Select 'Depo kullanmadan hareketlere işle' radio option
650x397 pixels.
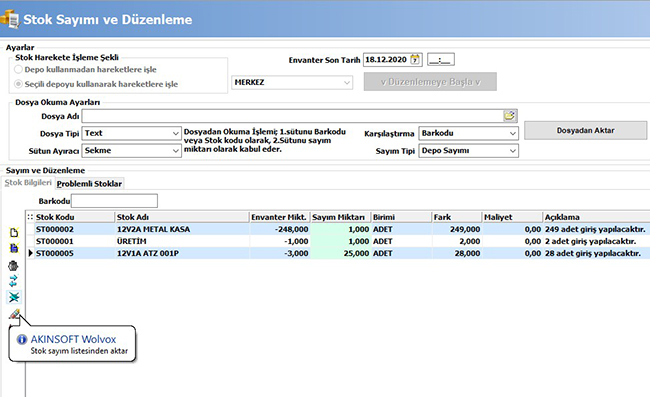coord(18,69)
